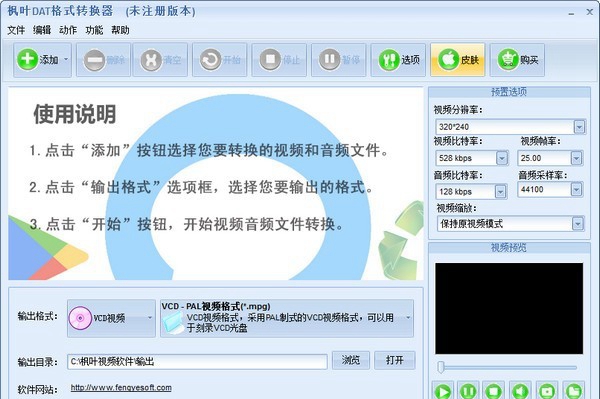Click the snapshot camera icon under preview

point(547,391)
